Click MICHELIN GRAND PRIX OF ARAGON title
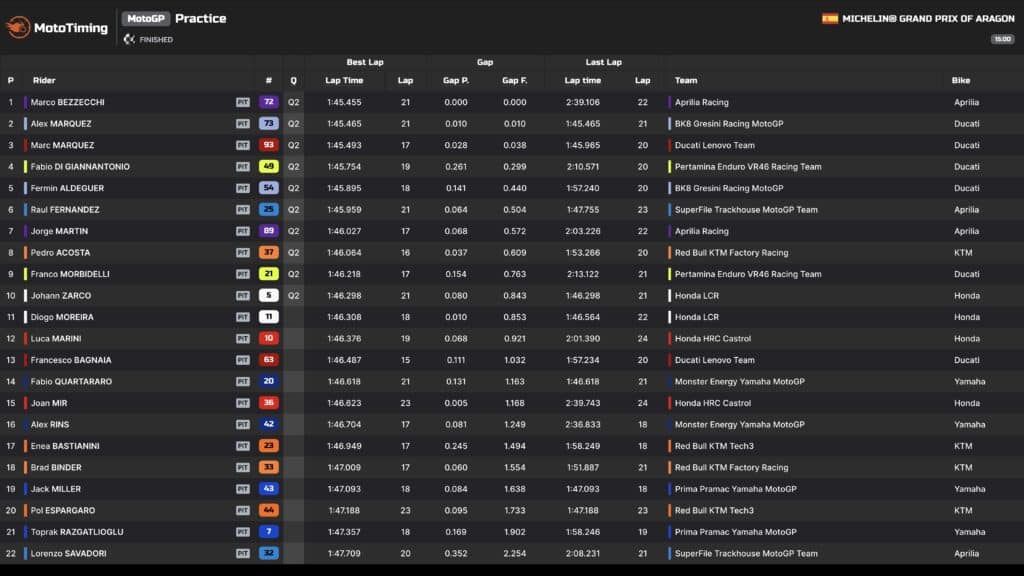Screen dimensions: 1024x576 [928, 19]
